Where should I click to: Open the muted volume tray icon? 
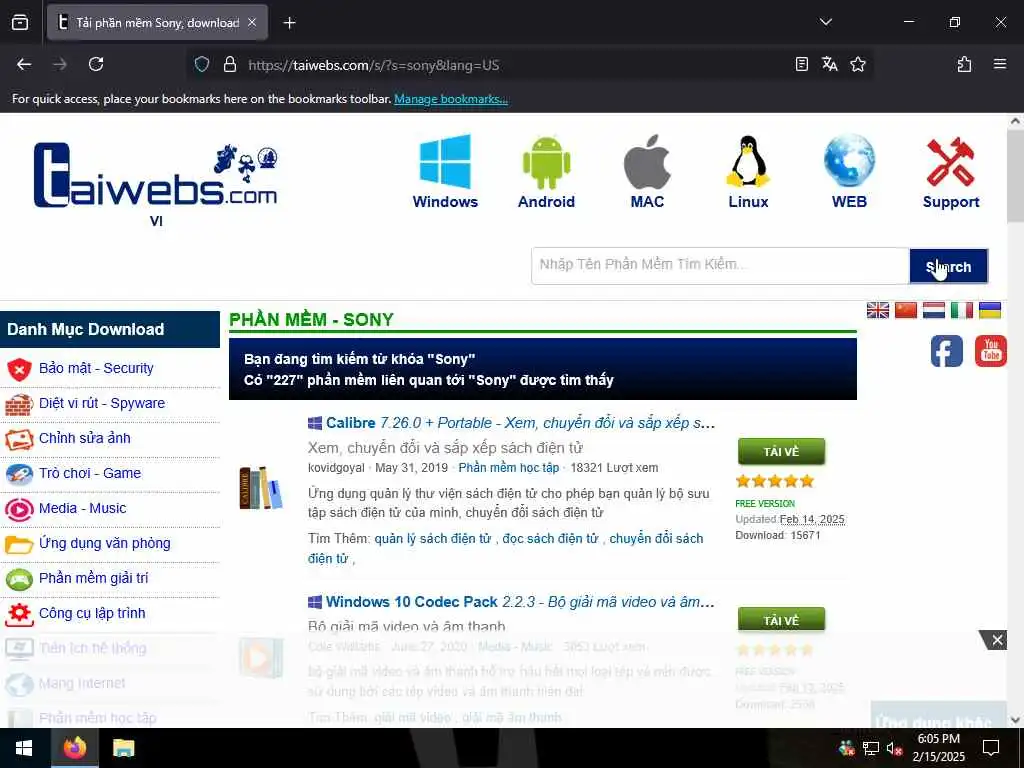click(x=894, y=748)
